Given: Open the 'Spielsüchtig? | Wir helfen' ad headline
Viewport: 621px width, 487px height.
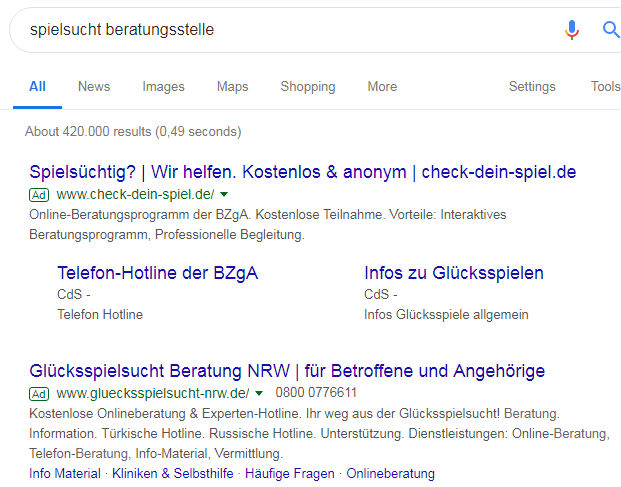Looking at the screenshot, I should [303, 172].
